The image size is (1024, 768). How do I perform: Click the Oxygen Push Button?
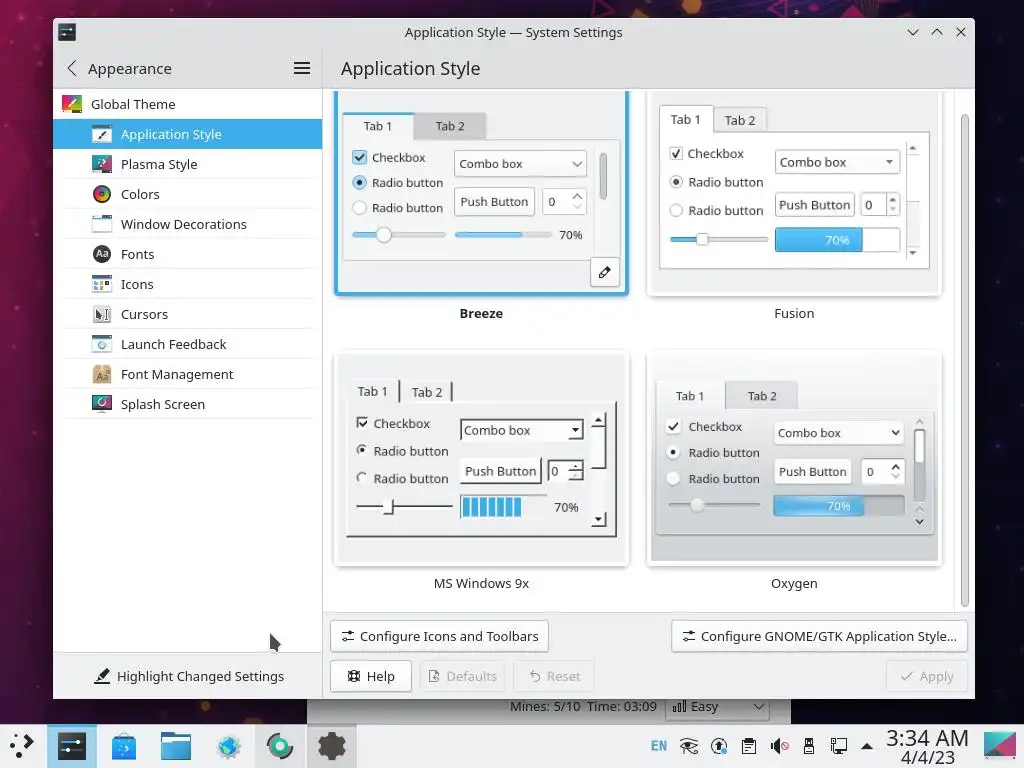pyautogui.click(x=812, y=472)
